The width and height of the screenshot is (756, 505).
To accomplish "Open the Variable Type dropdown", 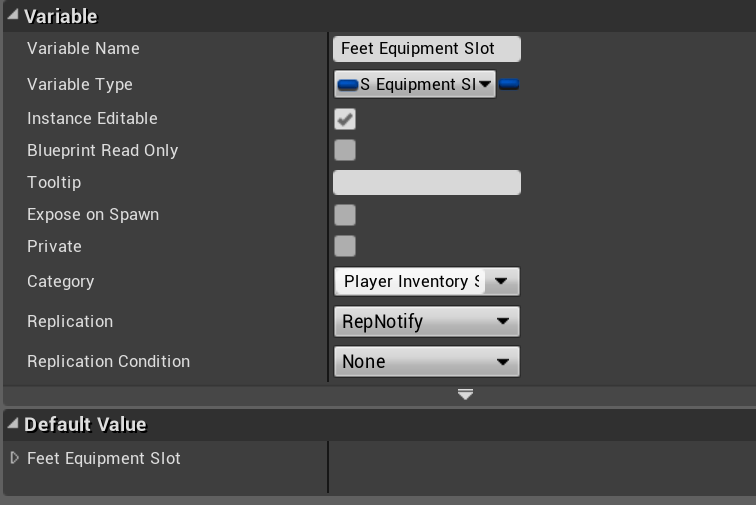I will click(x=415, y=85).
